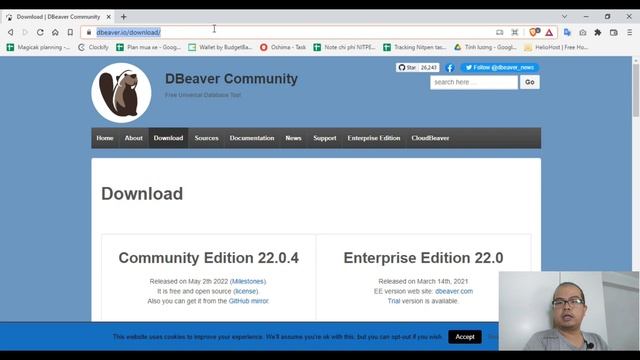
Task: Open the Trial version link
Action: [393, 301]
